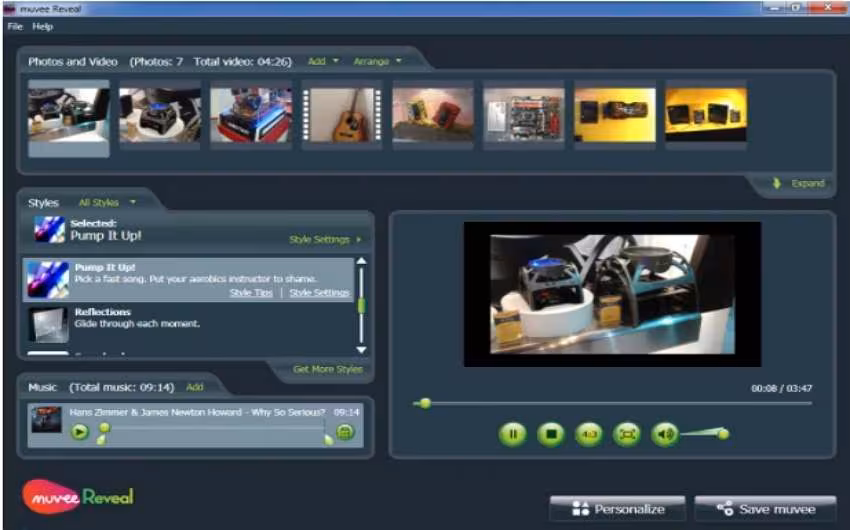Click the styles list scrollbar thumb
The height and width of the screenshot is (530, 850).
[362, 305]
